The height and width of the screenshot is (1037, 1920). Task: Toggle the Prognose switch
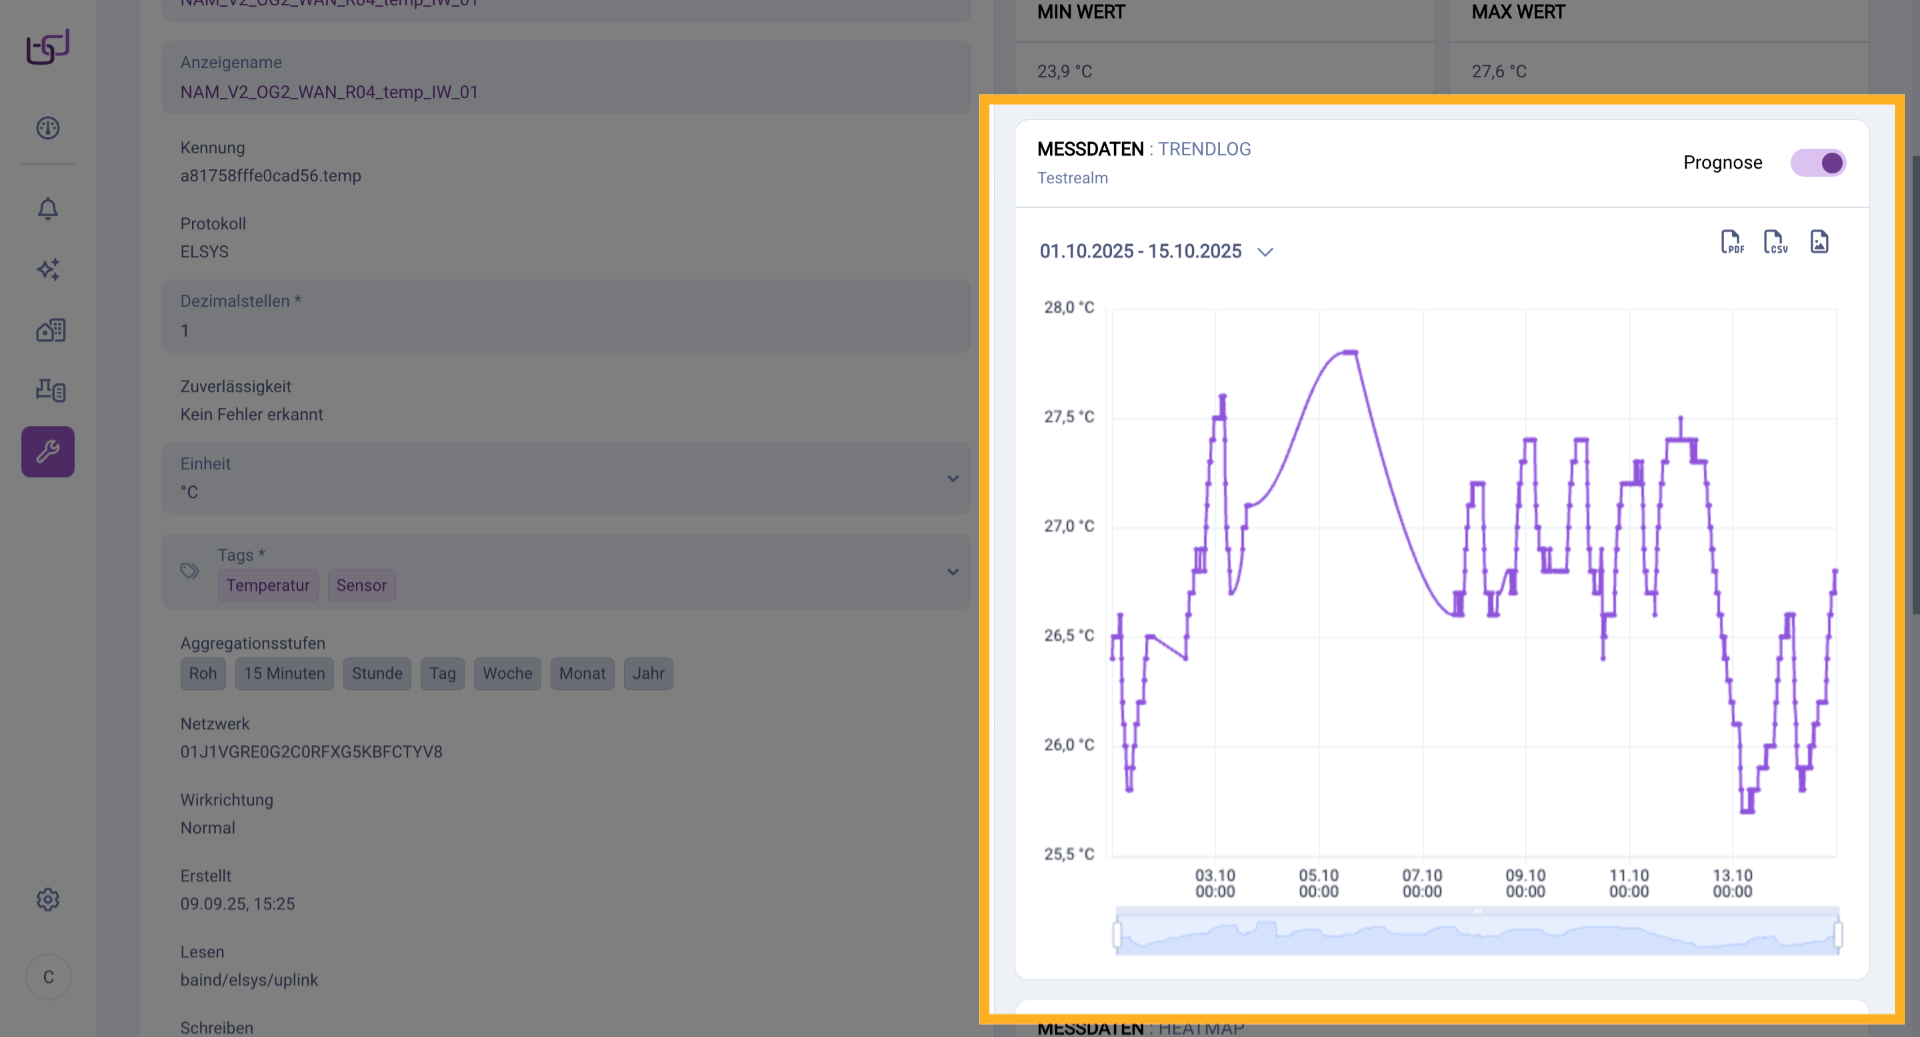click(x=1817, y=163)
